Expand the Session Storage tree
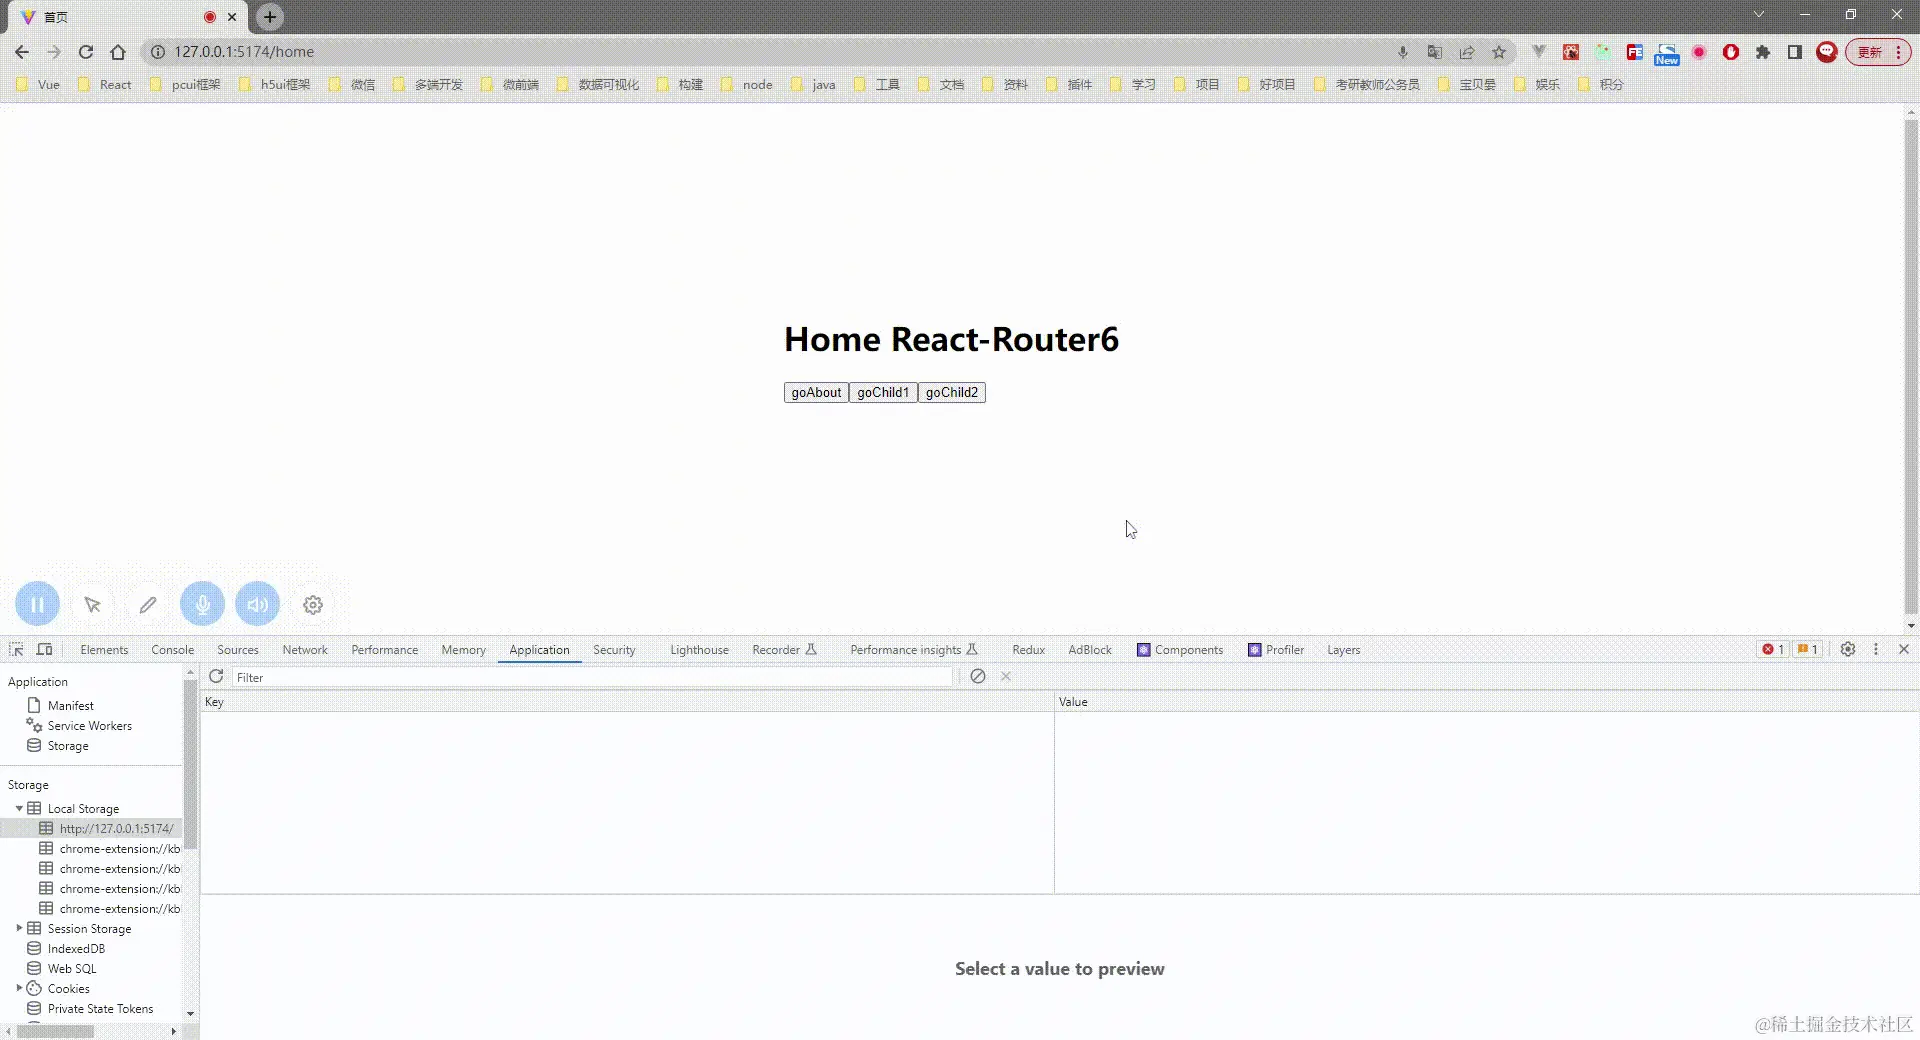Screen dimensions: 1920x1040 point(19,928)
